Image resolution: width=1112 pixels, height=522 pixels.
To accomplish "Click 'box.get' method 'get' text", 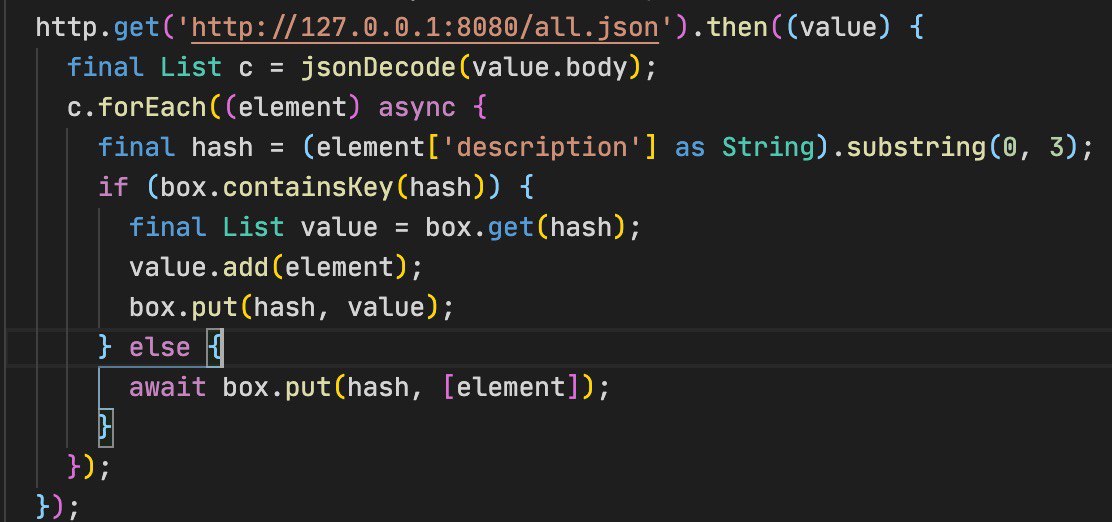I will 511,227.
